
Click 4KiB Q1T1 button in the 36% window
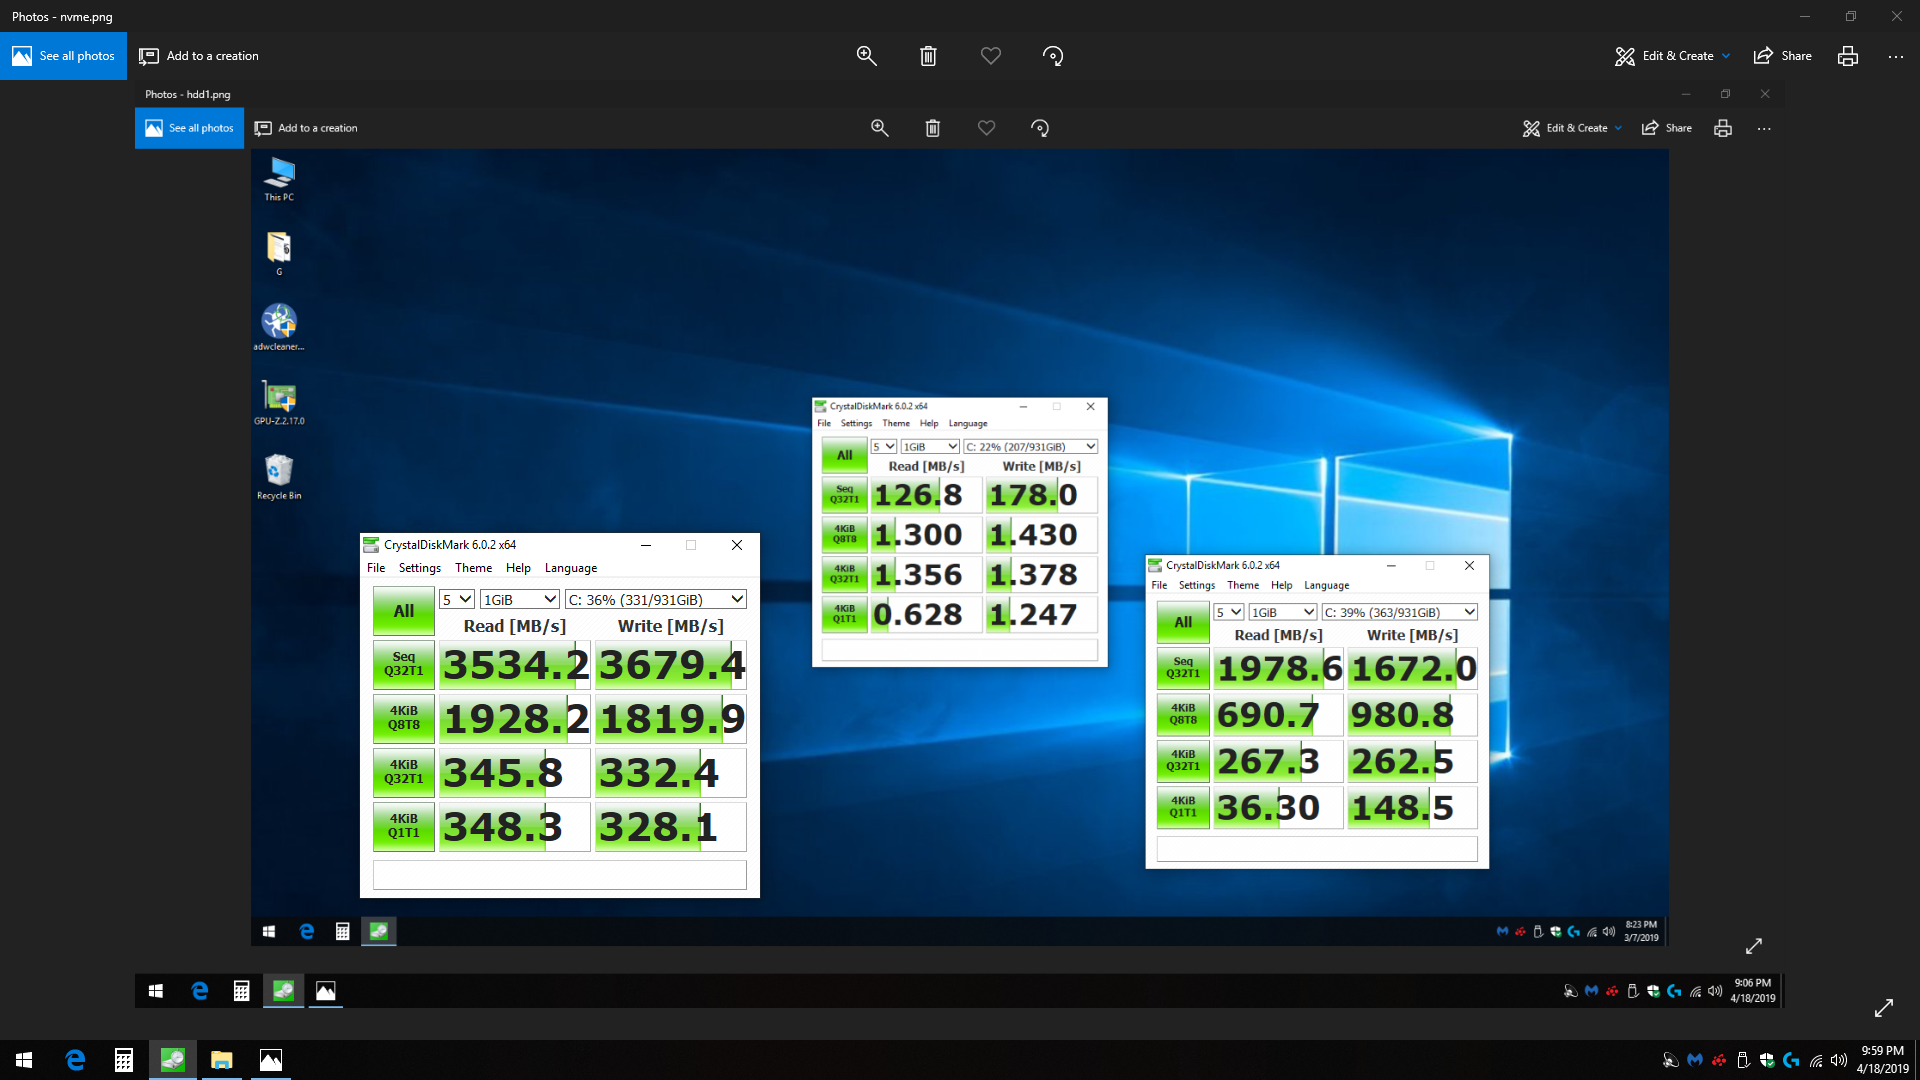coord(404,827)
